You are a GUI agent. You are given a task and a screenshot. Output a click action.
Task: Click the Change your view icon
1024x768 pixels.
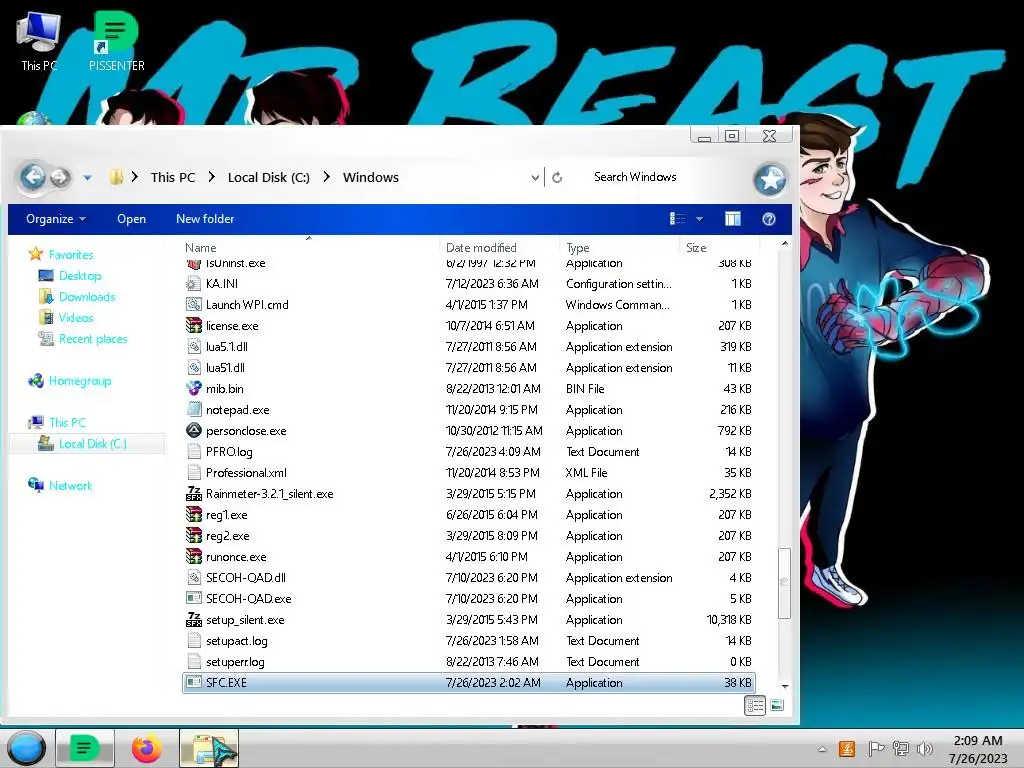678,219
